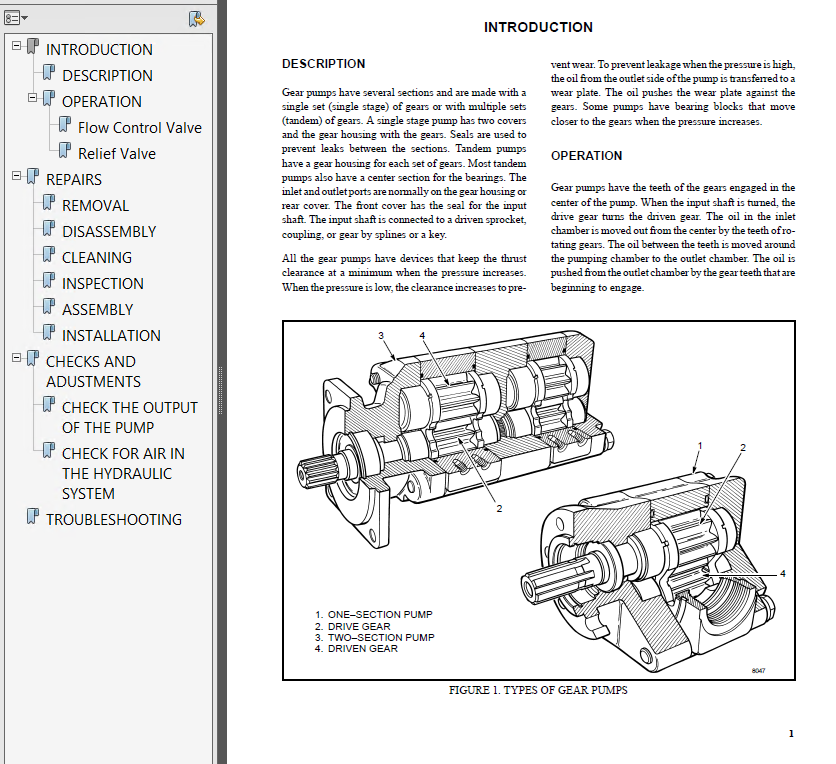Go to the INSTALLATION bookmark
The height and width of the screenshot is (764, 836).
[111, 336]
